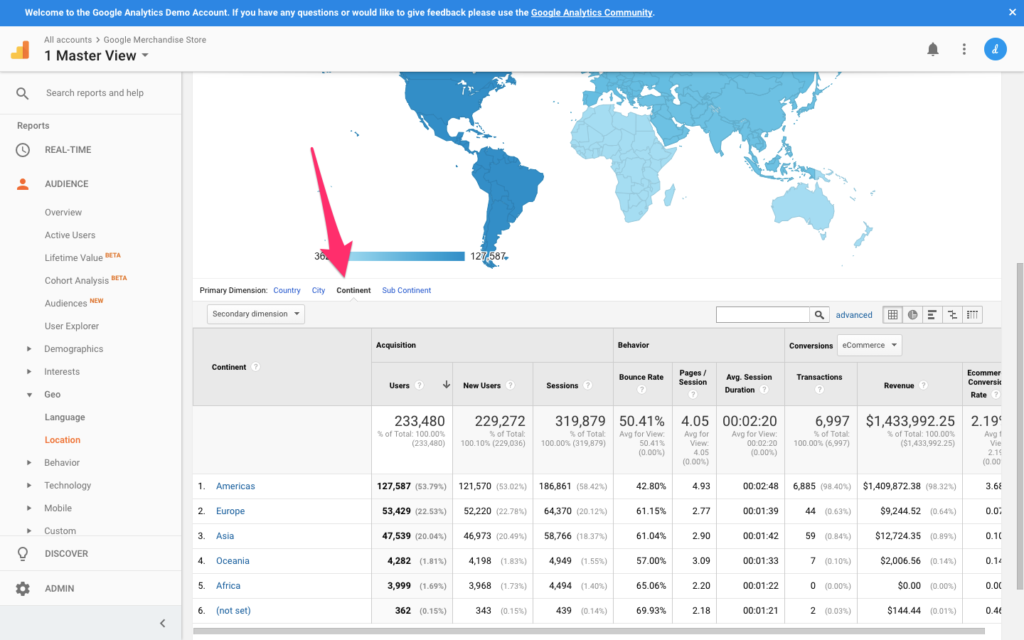Image resolution: width=1024 pixels, height=640 pixels.
Task: Switch to the data table view icon
Action: pyautogui.click(x=893, y=314)
